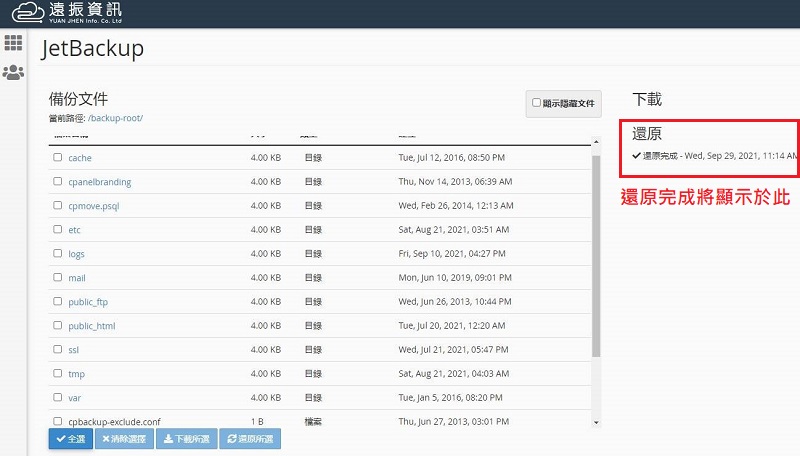The image size is (800, 456).
Task: Click the cpbackup-exclude.conf file name
Action: pyautogui.click(x=114, y=422)
